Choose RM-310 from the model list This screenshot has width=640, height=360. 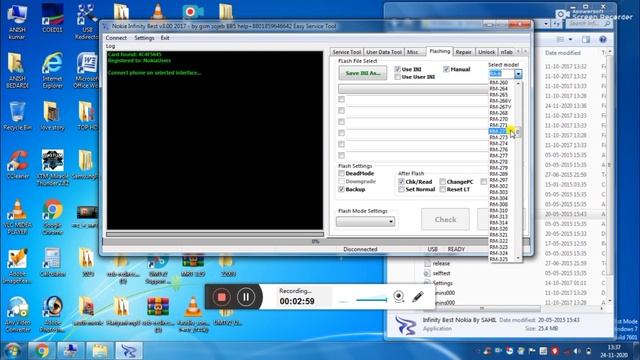click(499, 210)
